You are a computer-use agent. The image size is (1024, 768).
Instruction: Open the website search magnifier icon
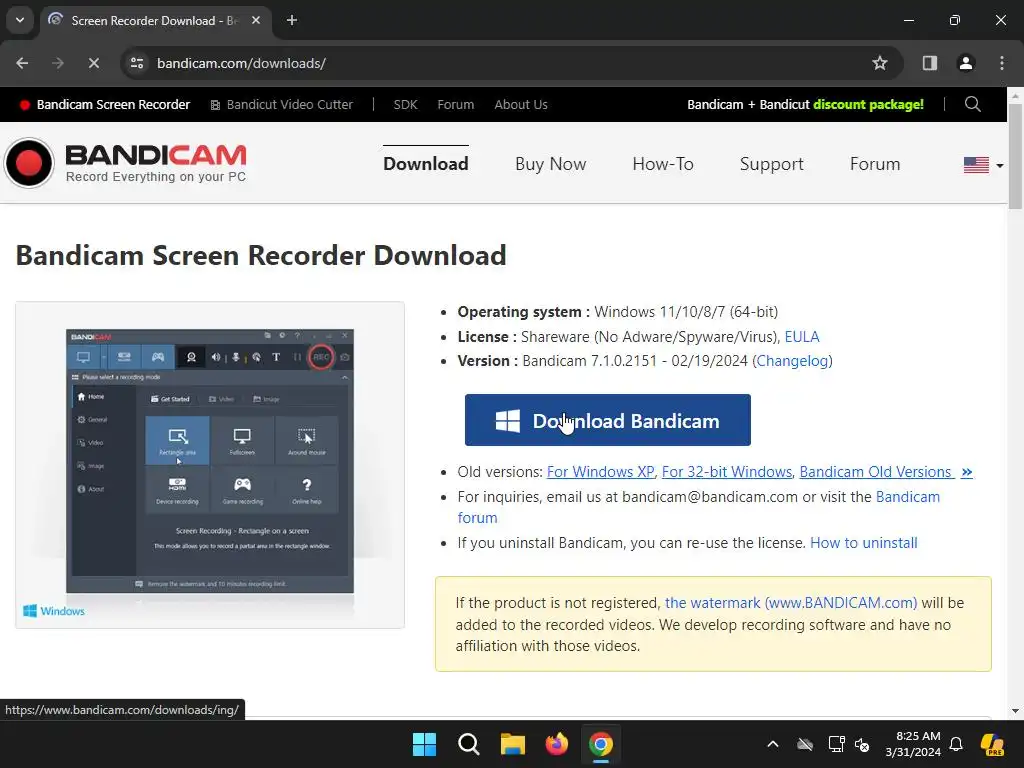click(972, 104)
